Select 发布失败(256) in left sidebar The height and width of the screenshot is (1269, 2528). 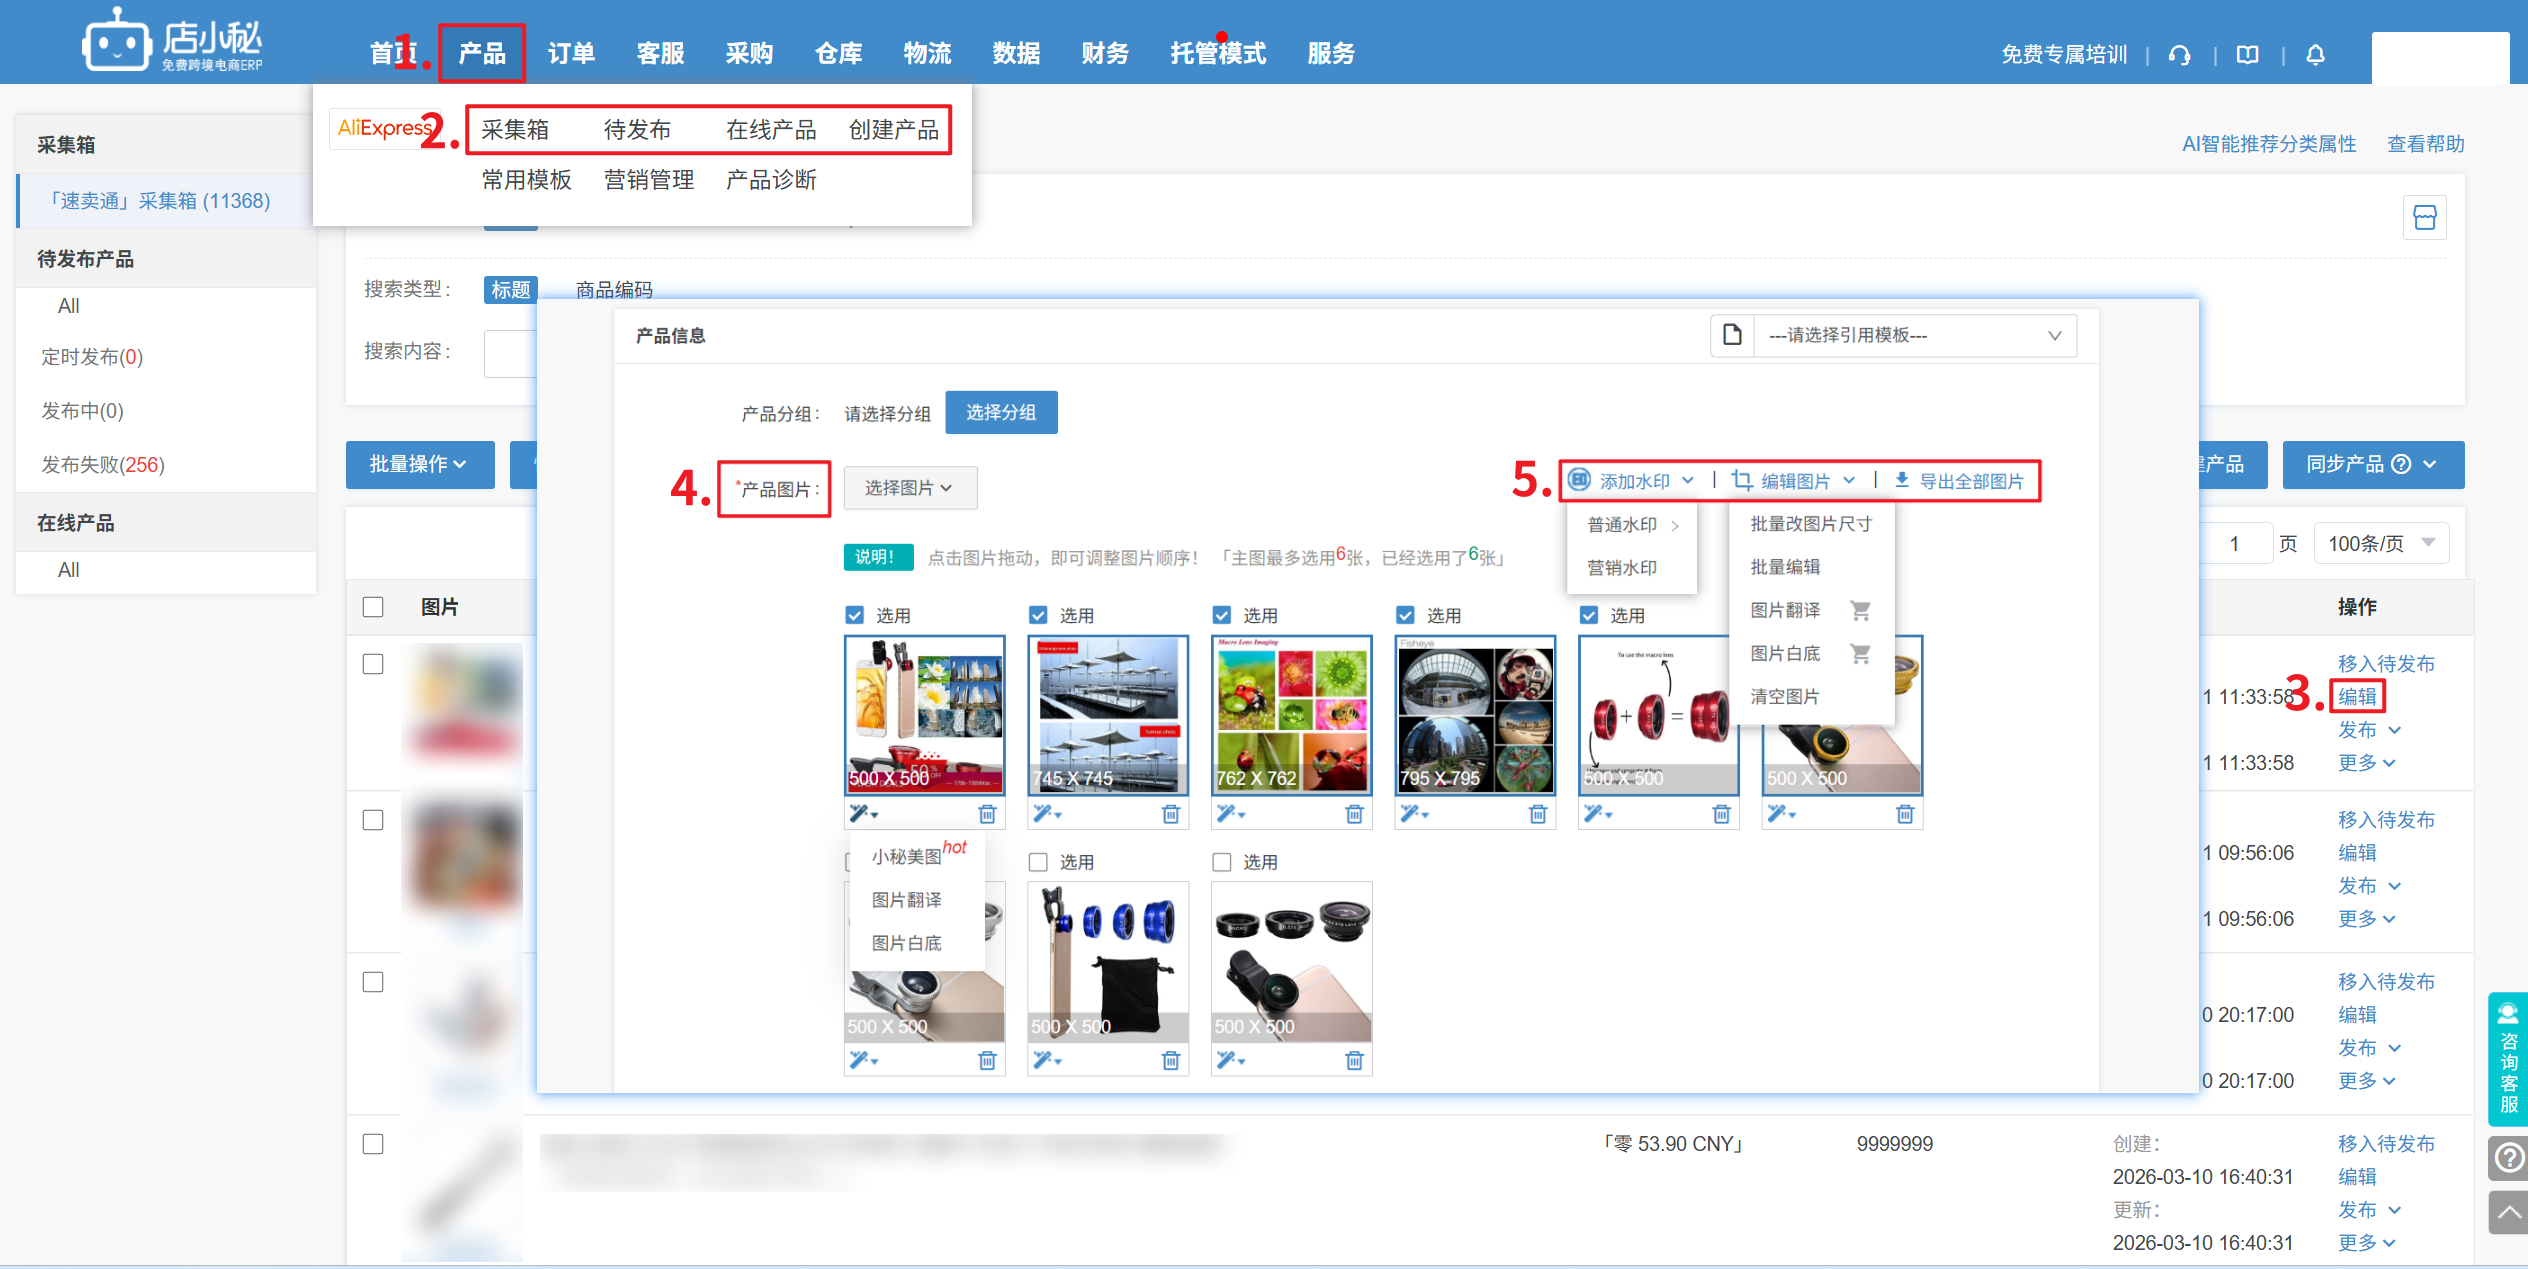tap(103, 465)
